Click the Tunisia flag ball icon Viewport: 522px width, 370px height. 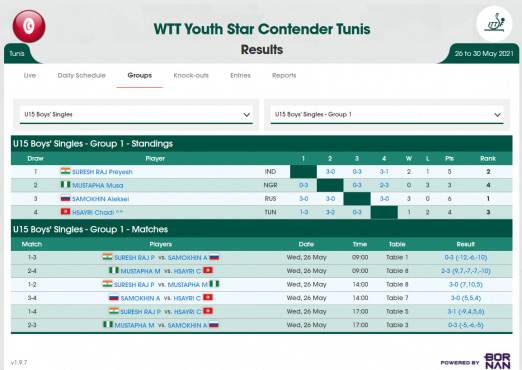[29, 26]
